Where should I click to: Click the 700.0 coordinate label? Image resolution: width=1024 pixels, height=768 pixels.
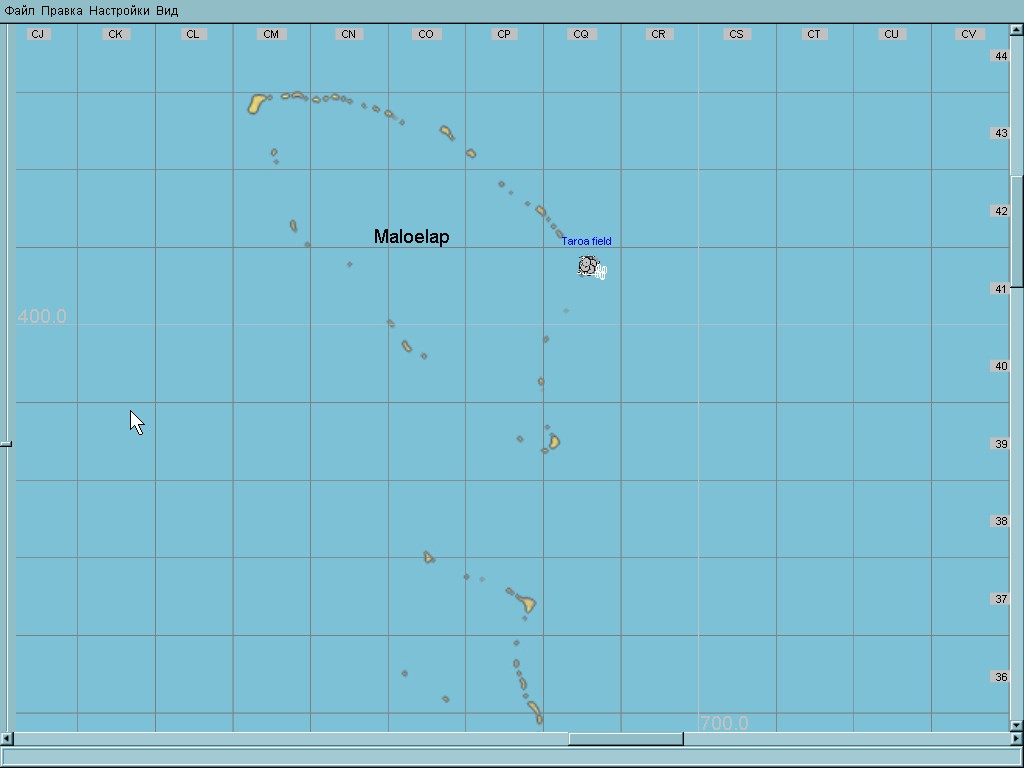pyautogui.click(x=724, y=723)
